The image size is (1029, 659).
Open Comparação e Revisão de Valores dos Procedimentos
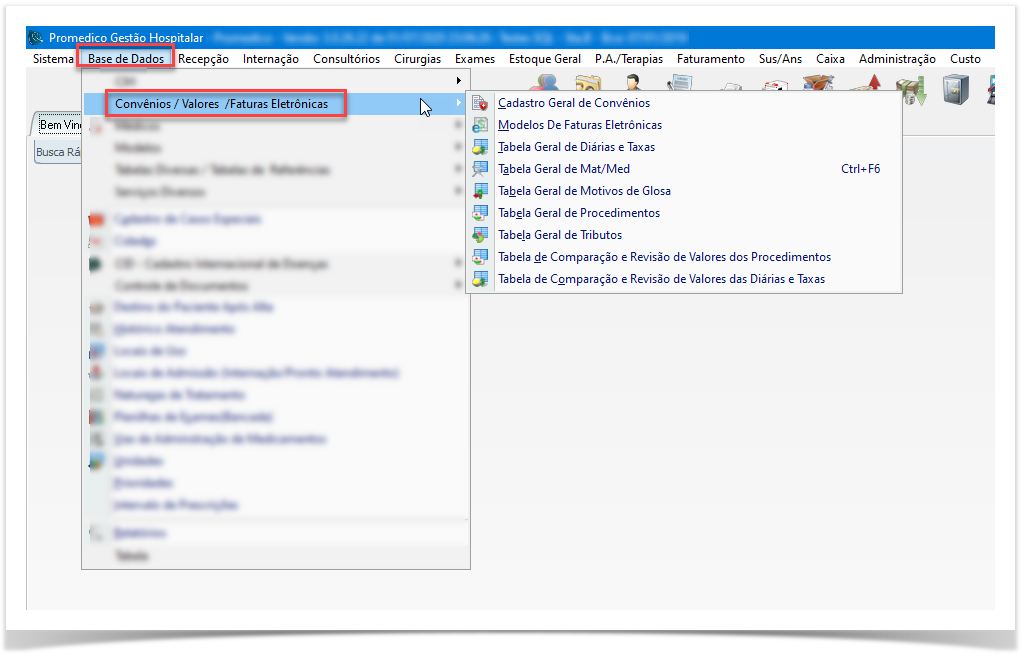(x=664, y=257)
